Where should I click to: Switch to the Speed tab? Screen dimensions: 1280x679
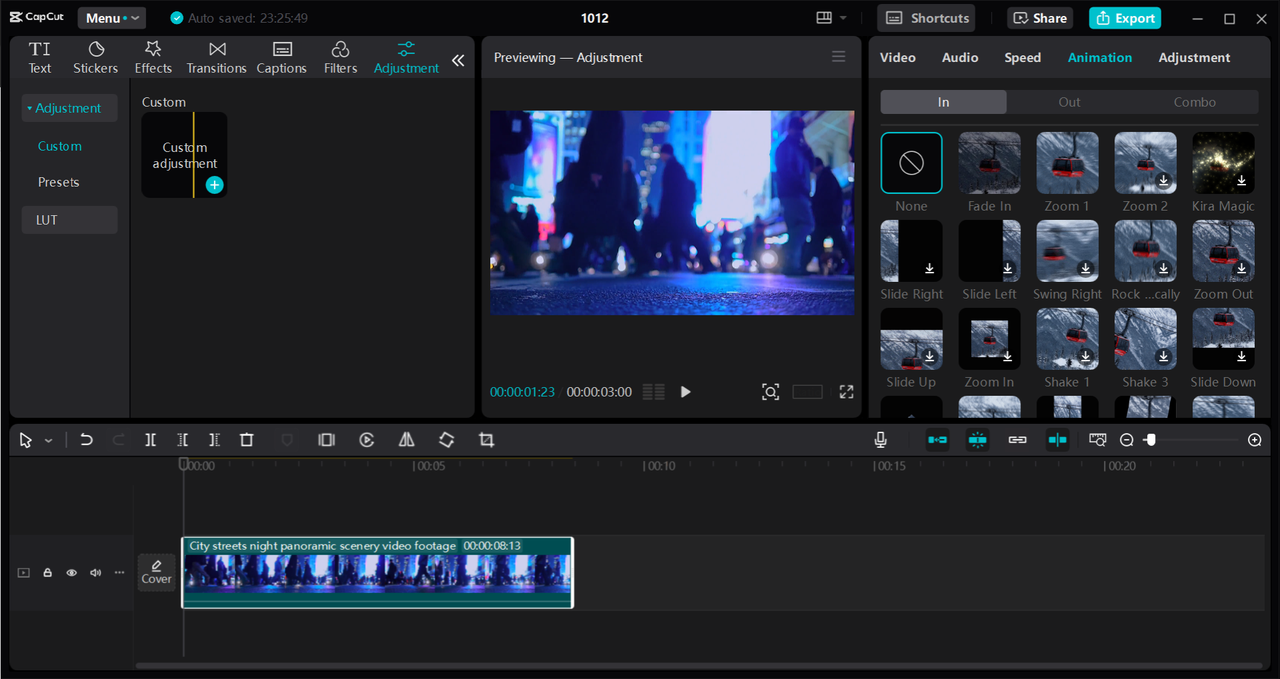point(1022,58)
